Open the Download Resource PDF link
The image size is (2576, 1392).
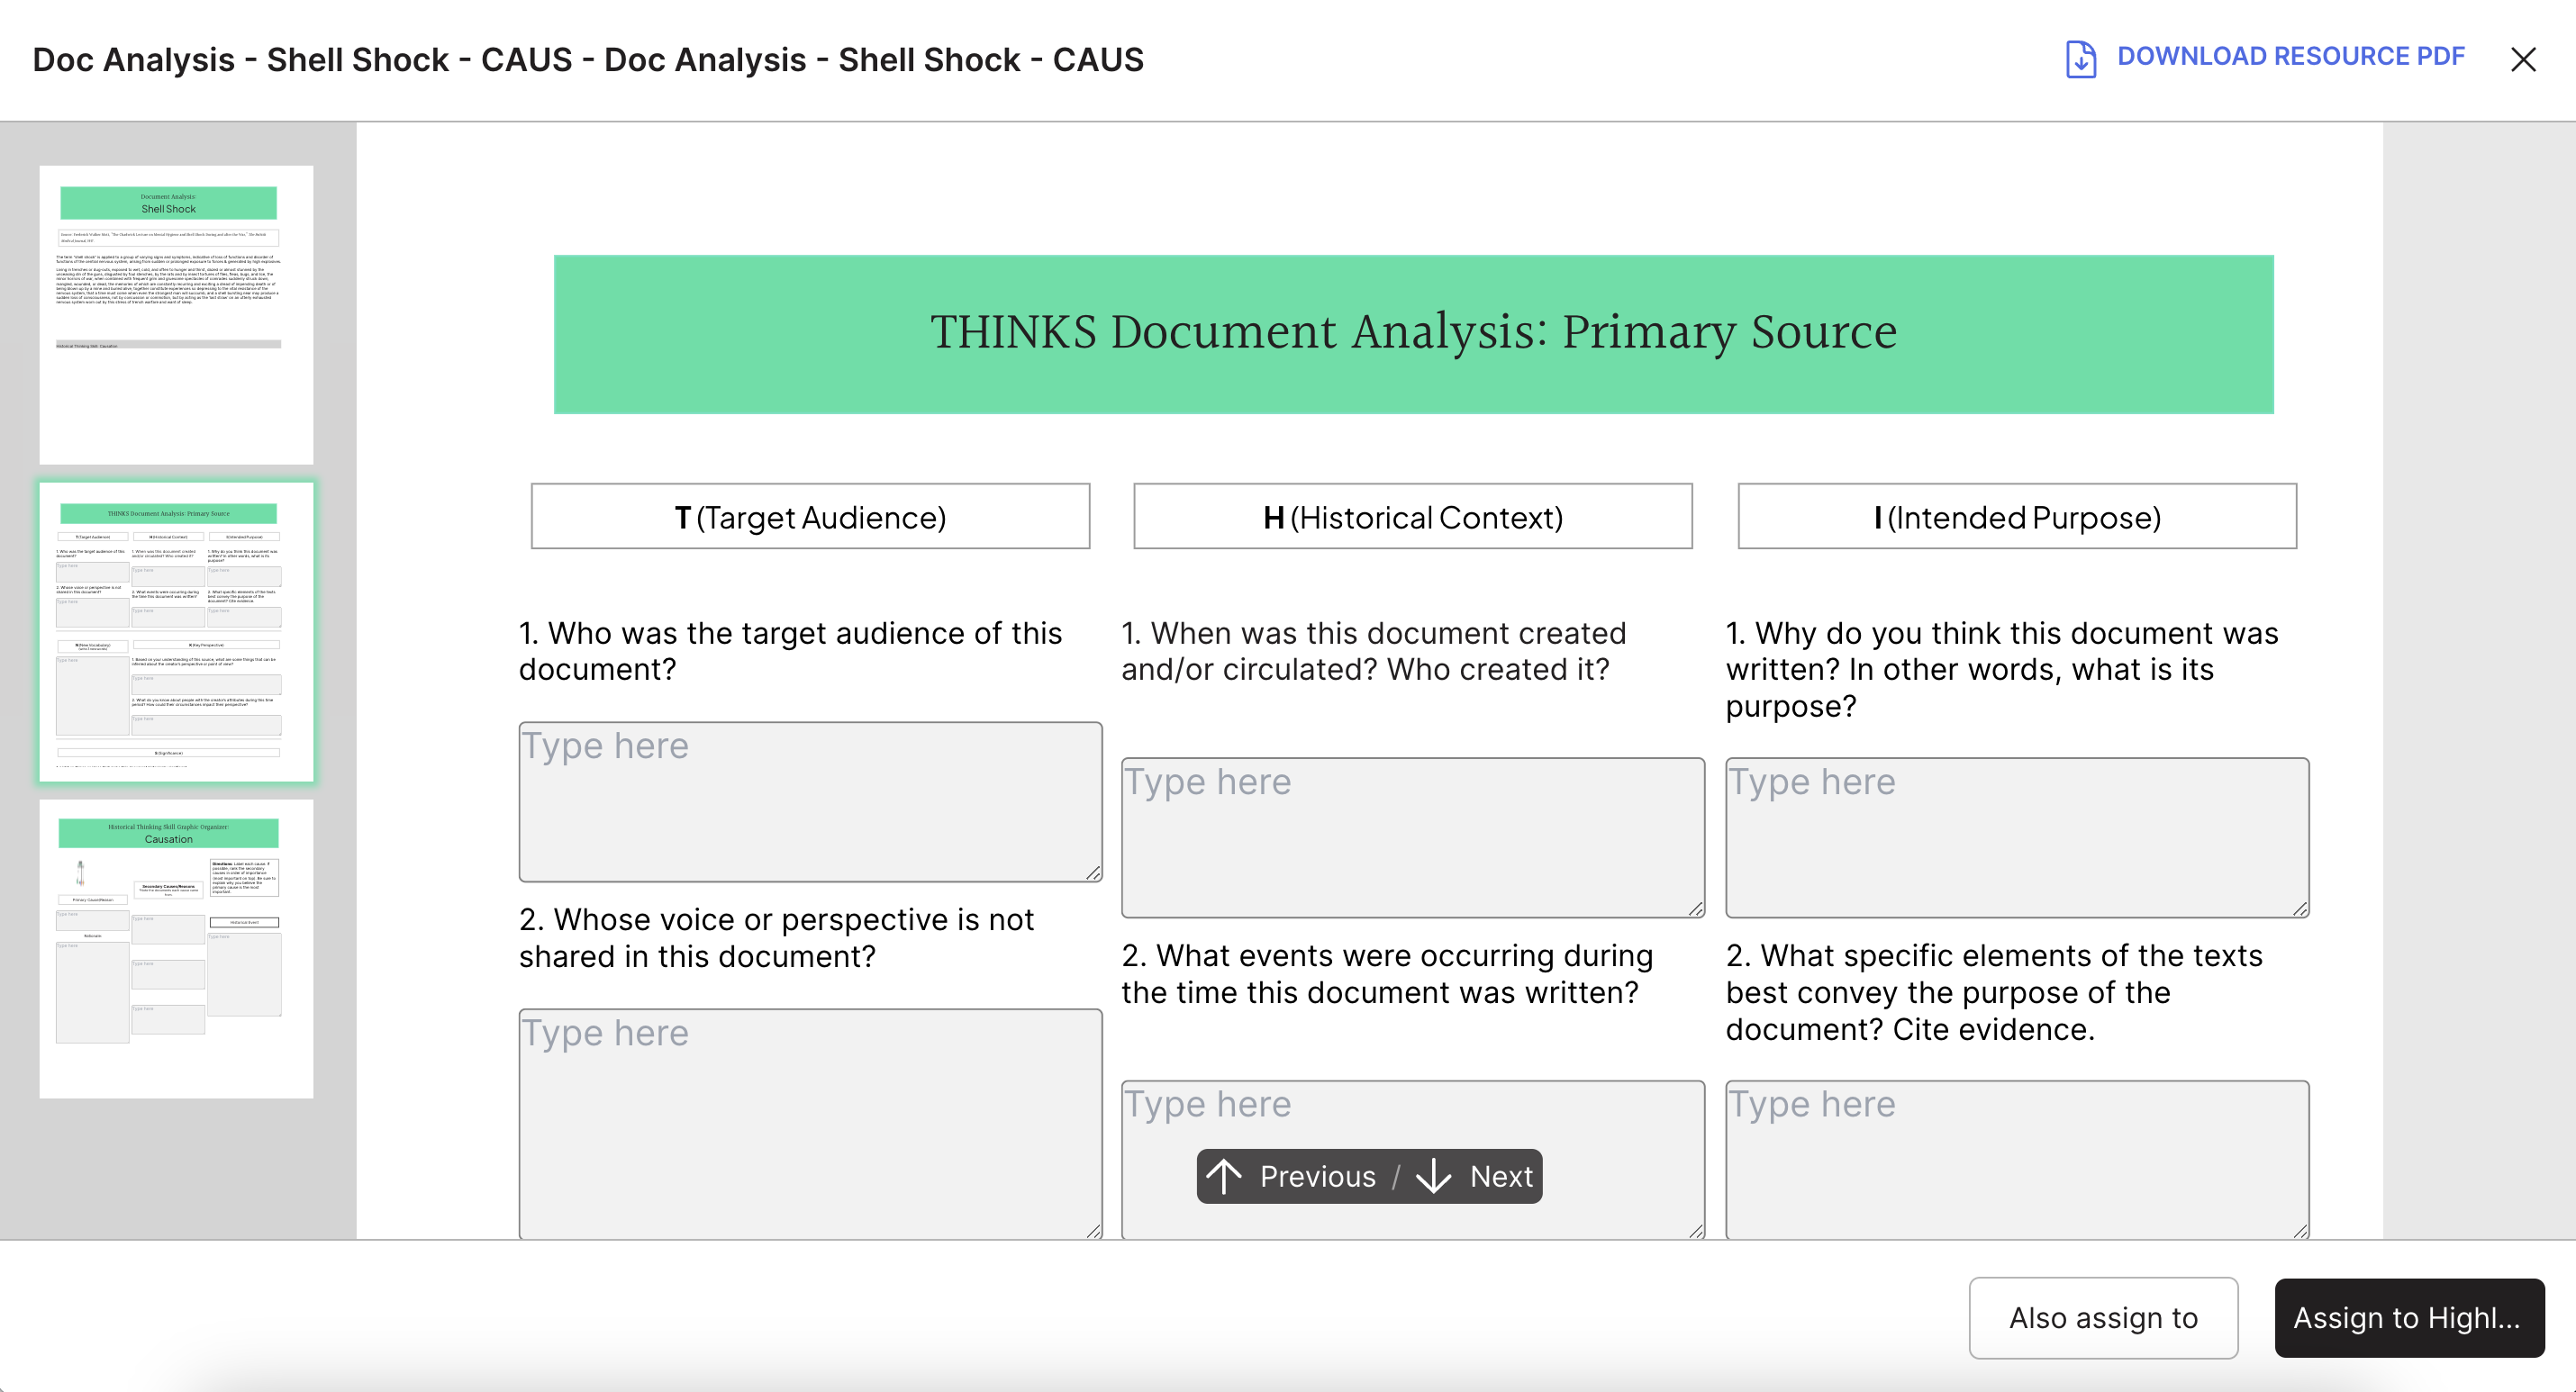pyautogui.click(x=2290, y=57)
